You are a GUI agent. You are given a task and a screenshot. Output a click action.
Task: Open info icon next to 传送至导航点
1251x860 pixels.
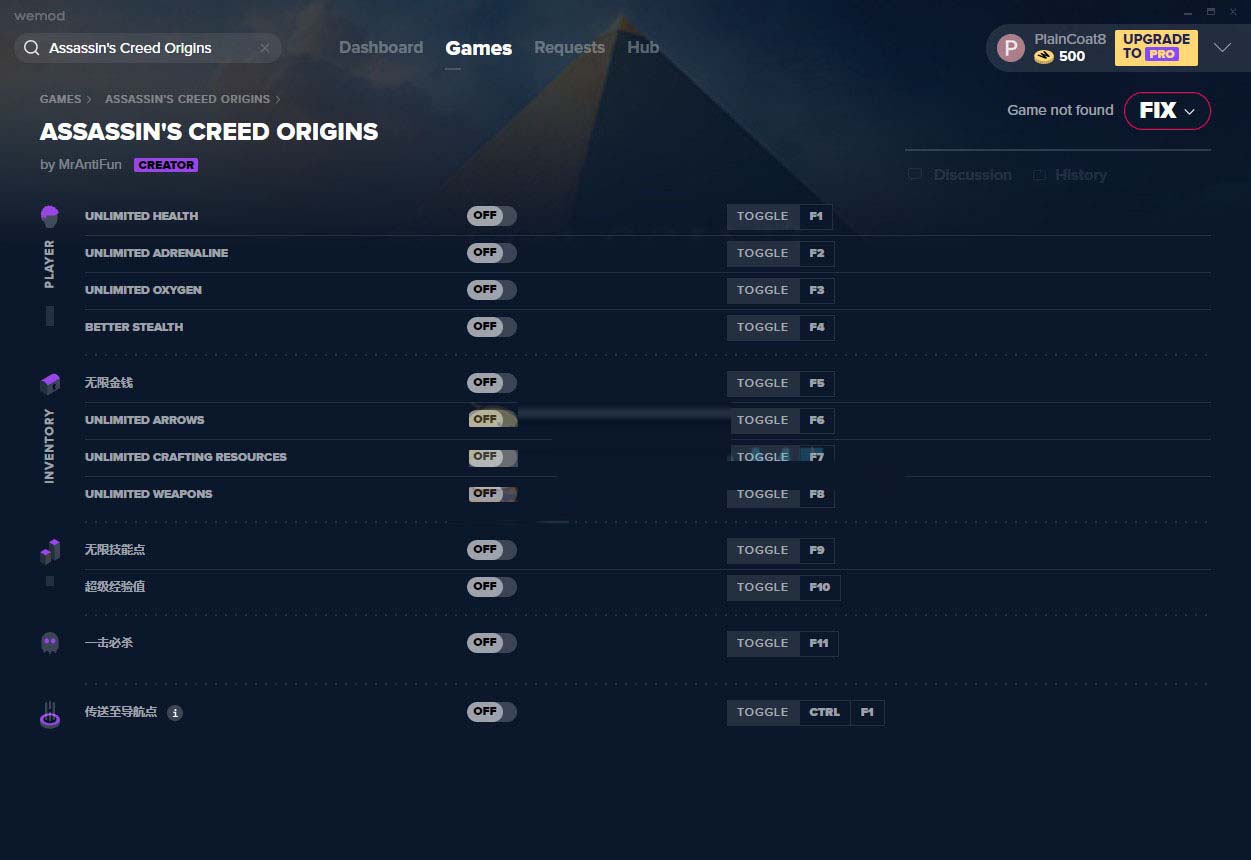(x=175, y=713)
